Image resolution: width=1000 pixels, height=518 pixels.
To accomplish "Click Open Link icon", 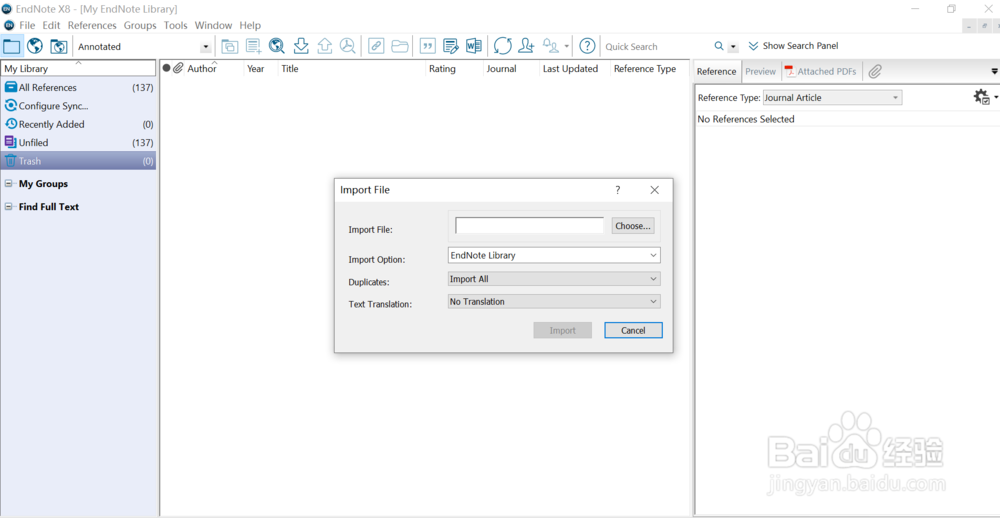I will click(x=376, y=46).
